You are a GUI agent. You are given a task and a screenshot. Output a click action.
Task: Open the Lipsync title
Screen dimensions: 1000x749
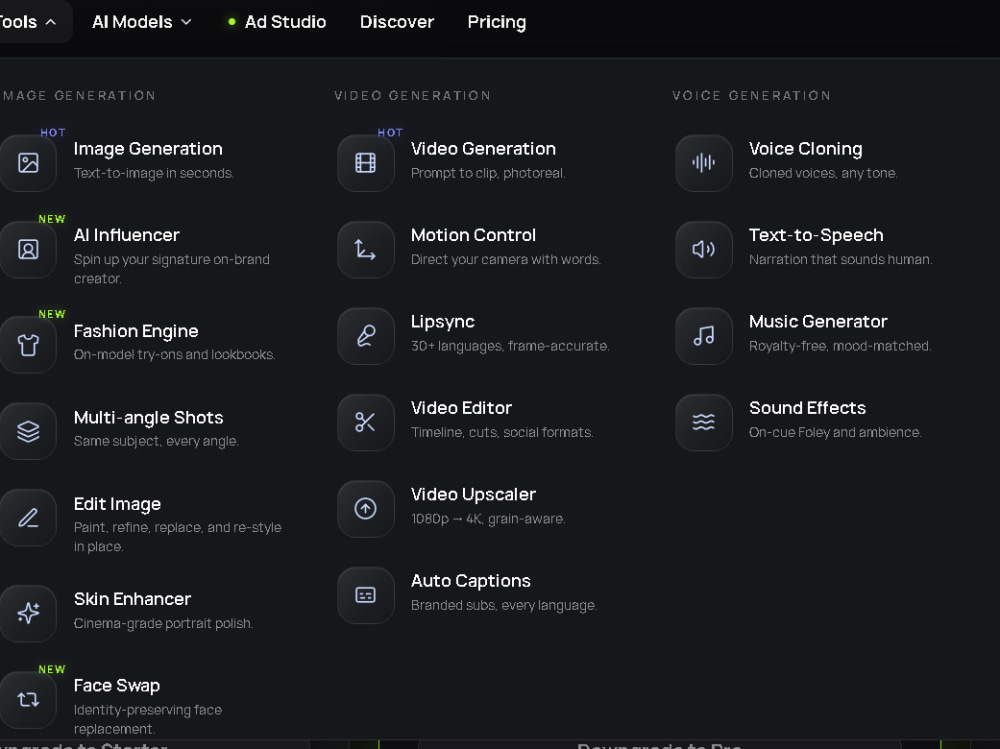point(443,322)
